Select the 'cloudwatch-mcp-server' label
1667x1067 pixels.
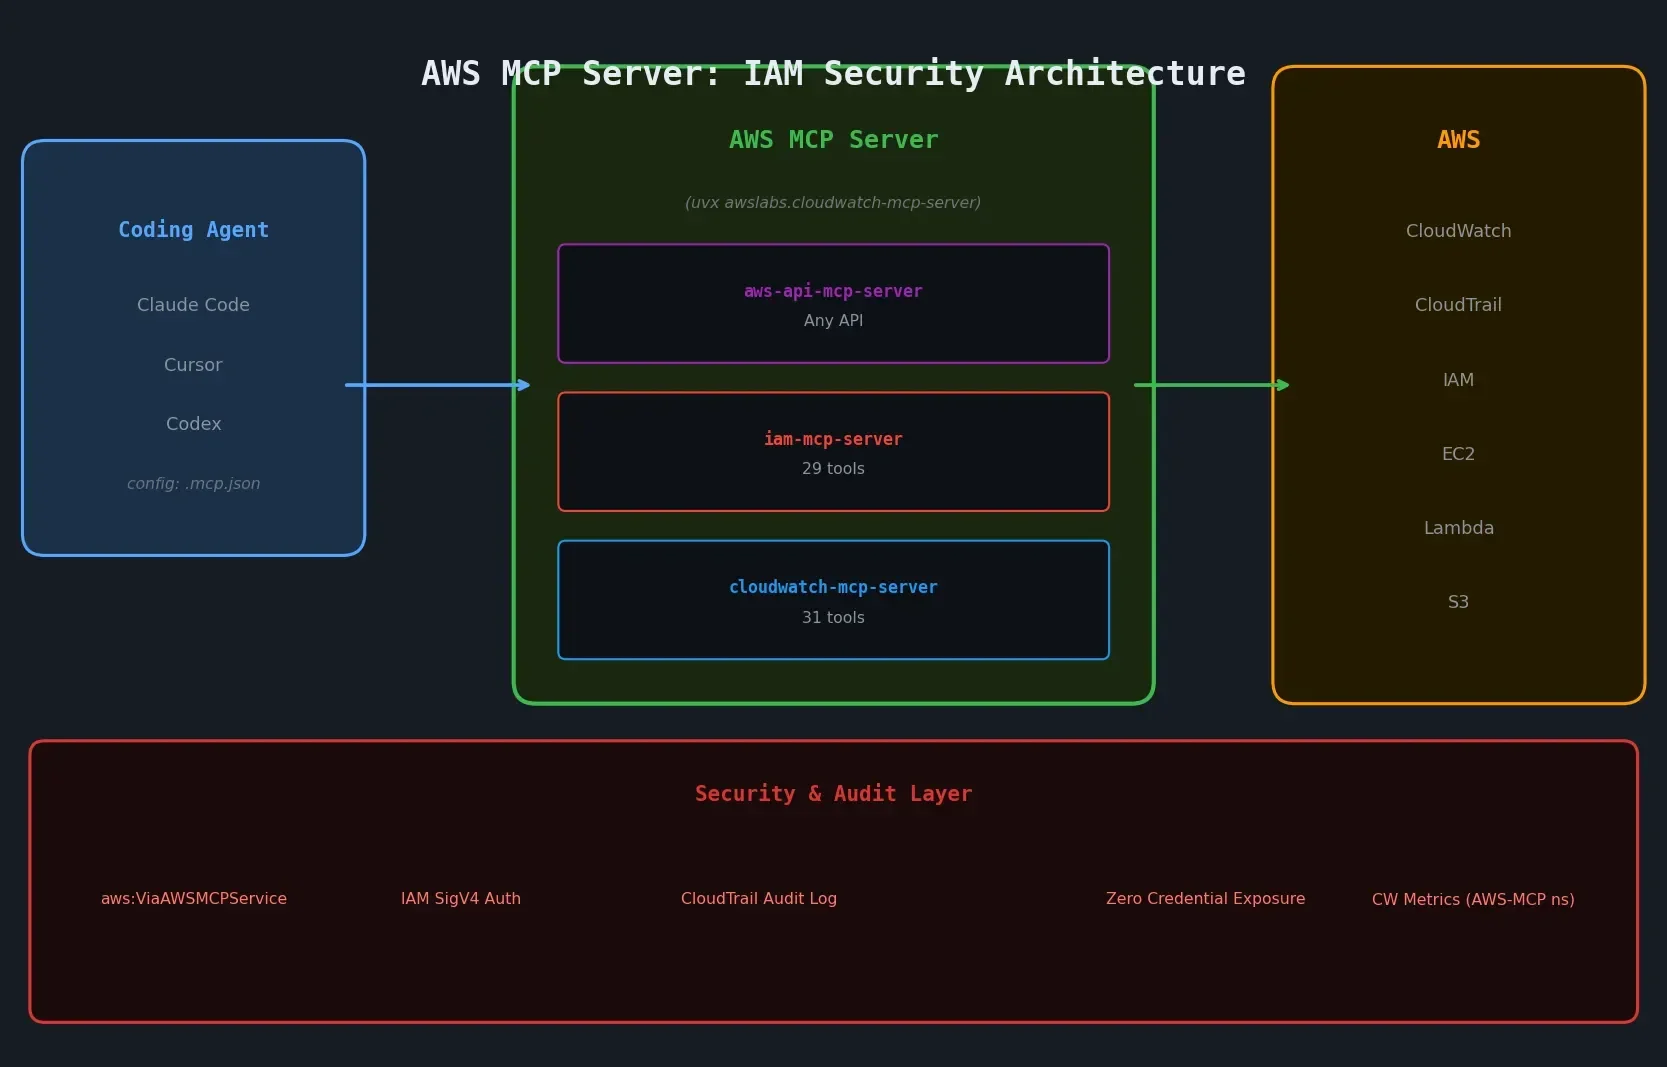point(833,587)
